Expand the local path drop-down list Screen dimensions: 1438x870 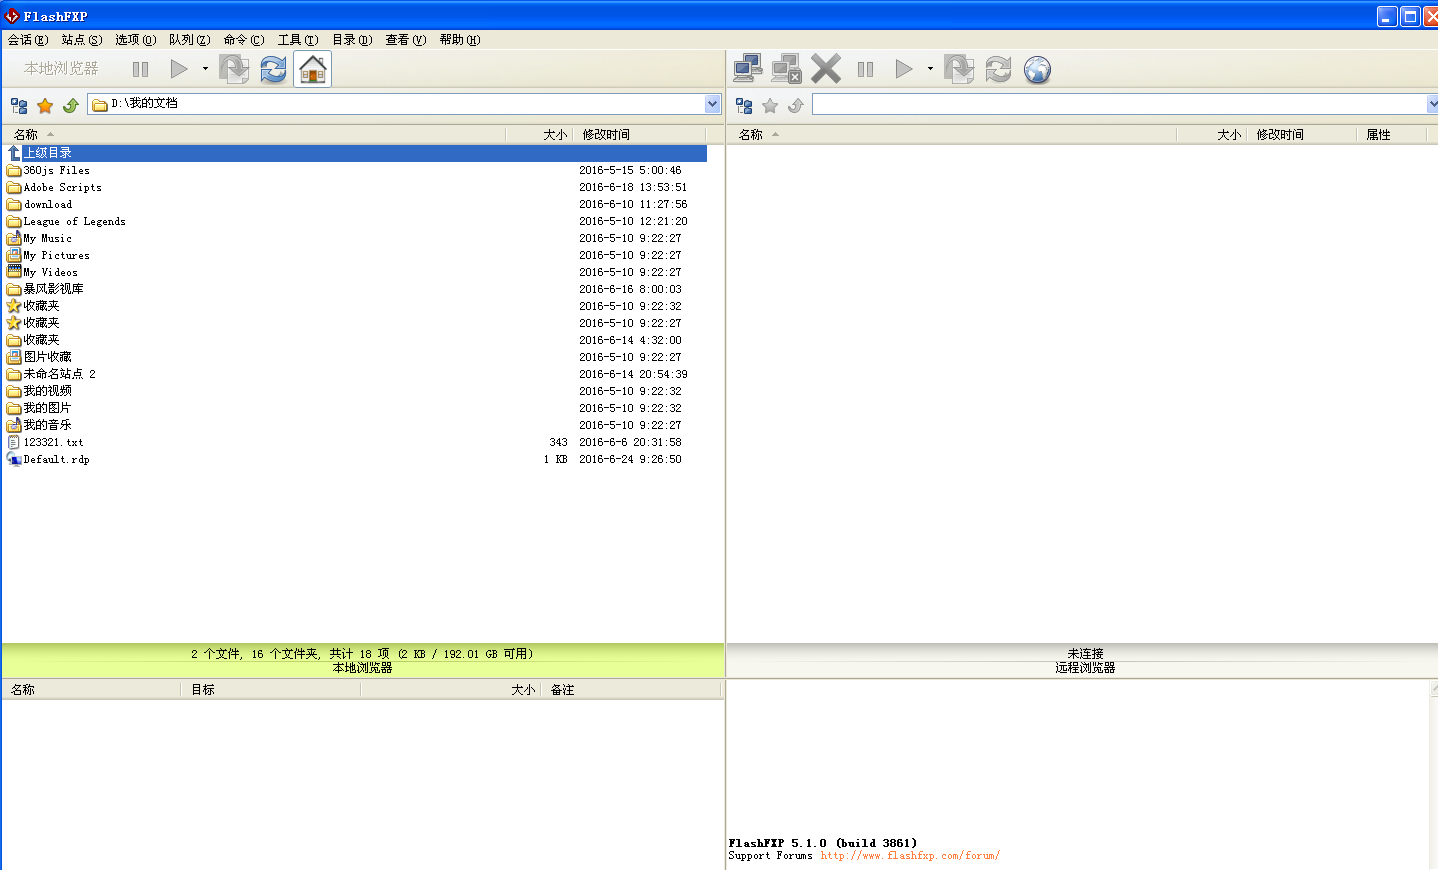tap(711, 103)
